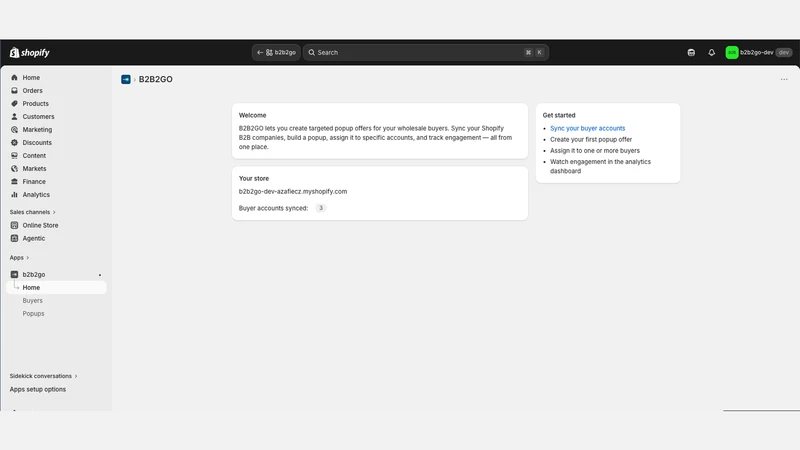Open the Customers person icon
The height and width of the screenshot is (450, 800).
(14, 116)
